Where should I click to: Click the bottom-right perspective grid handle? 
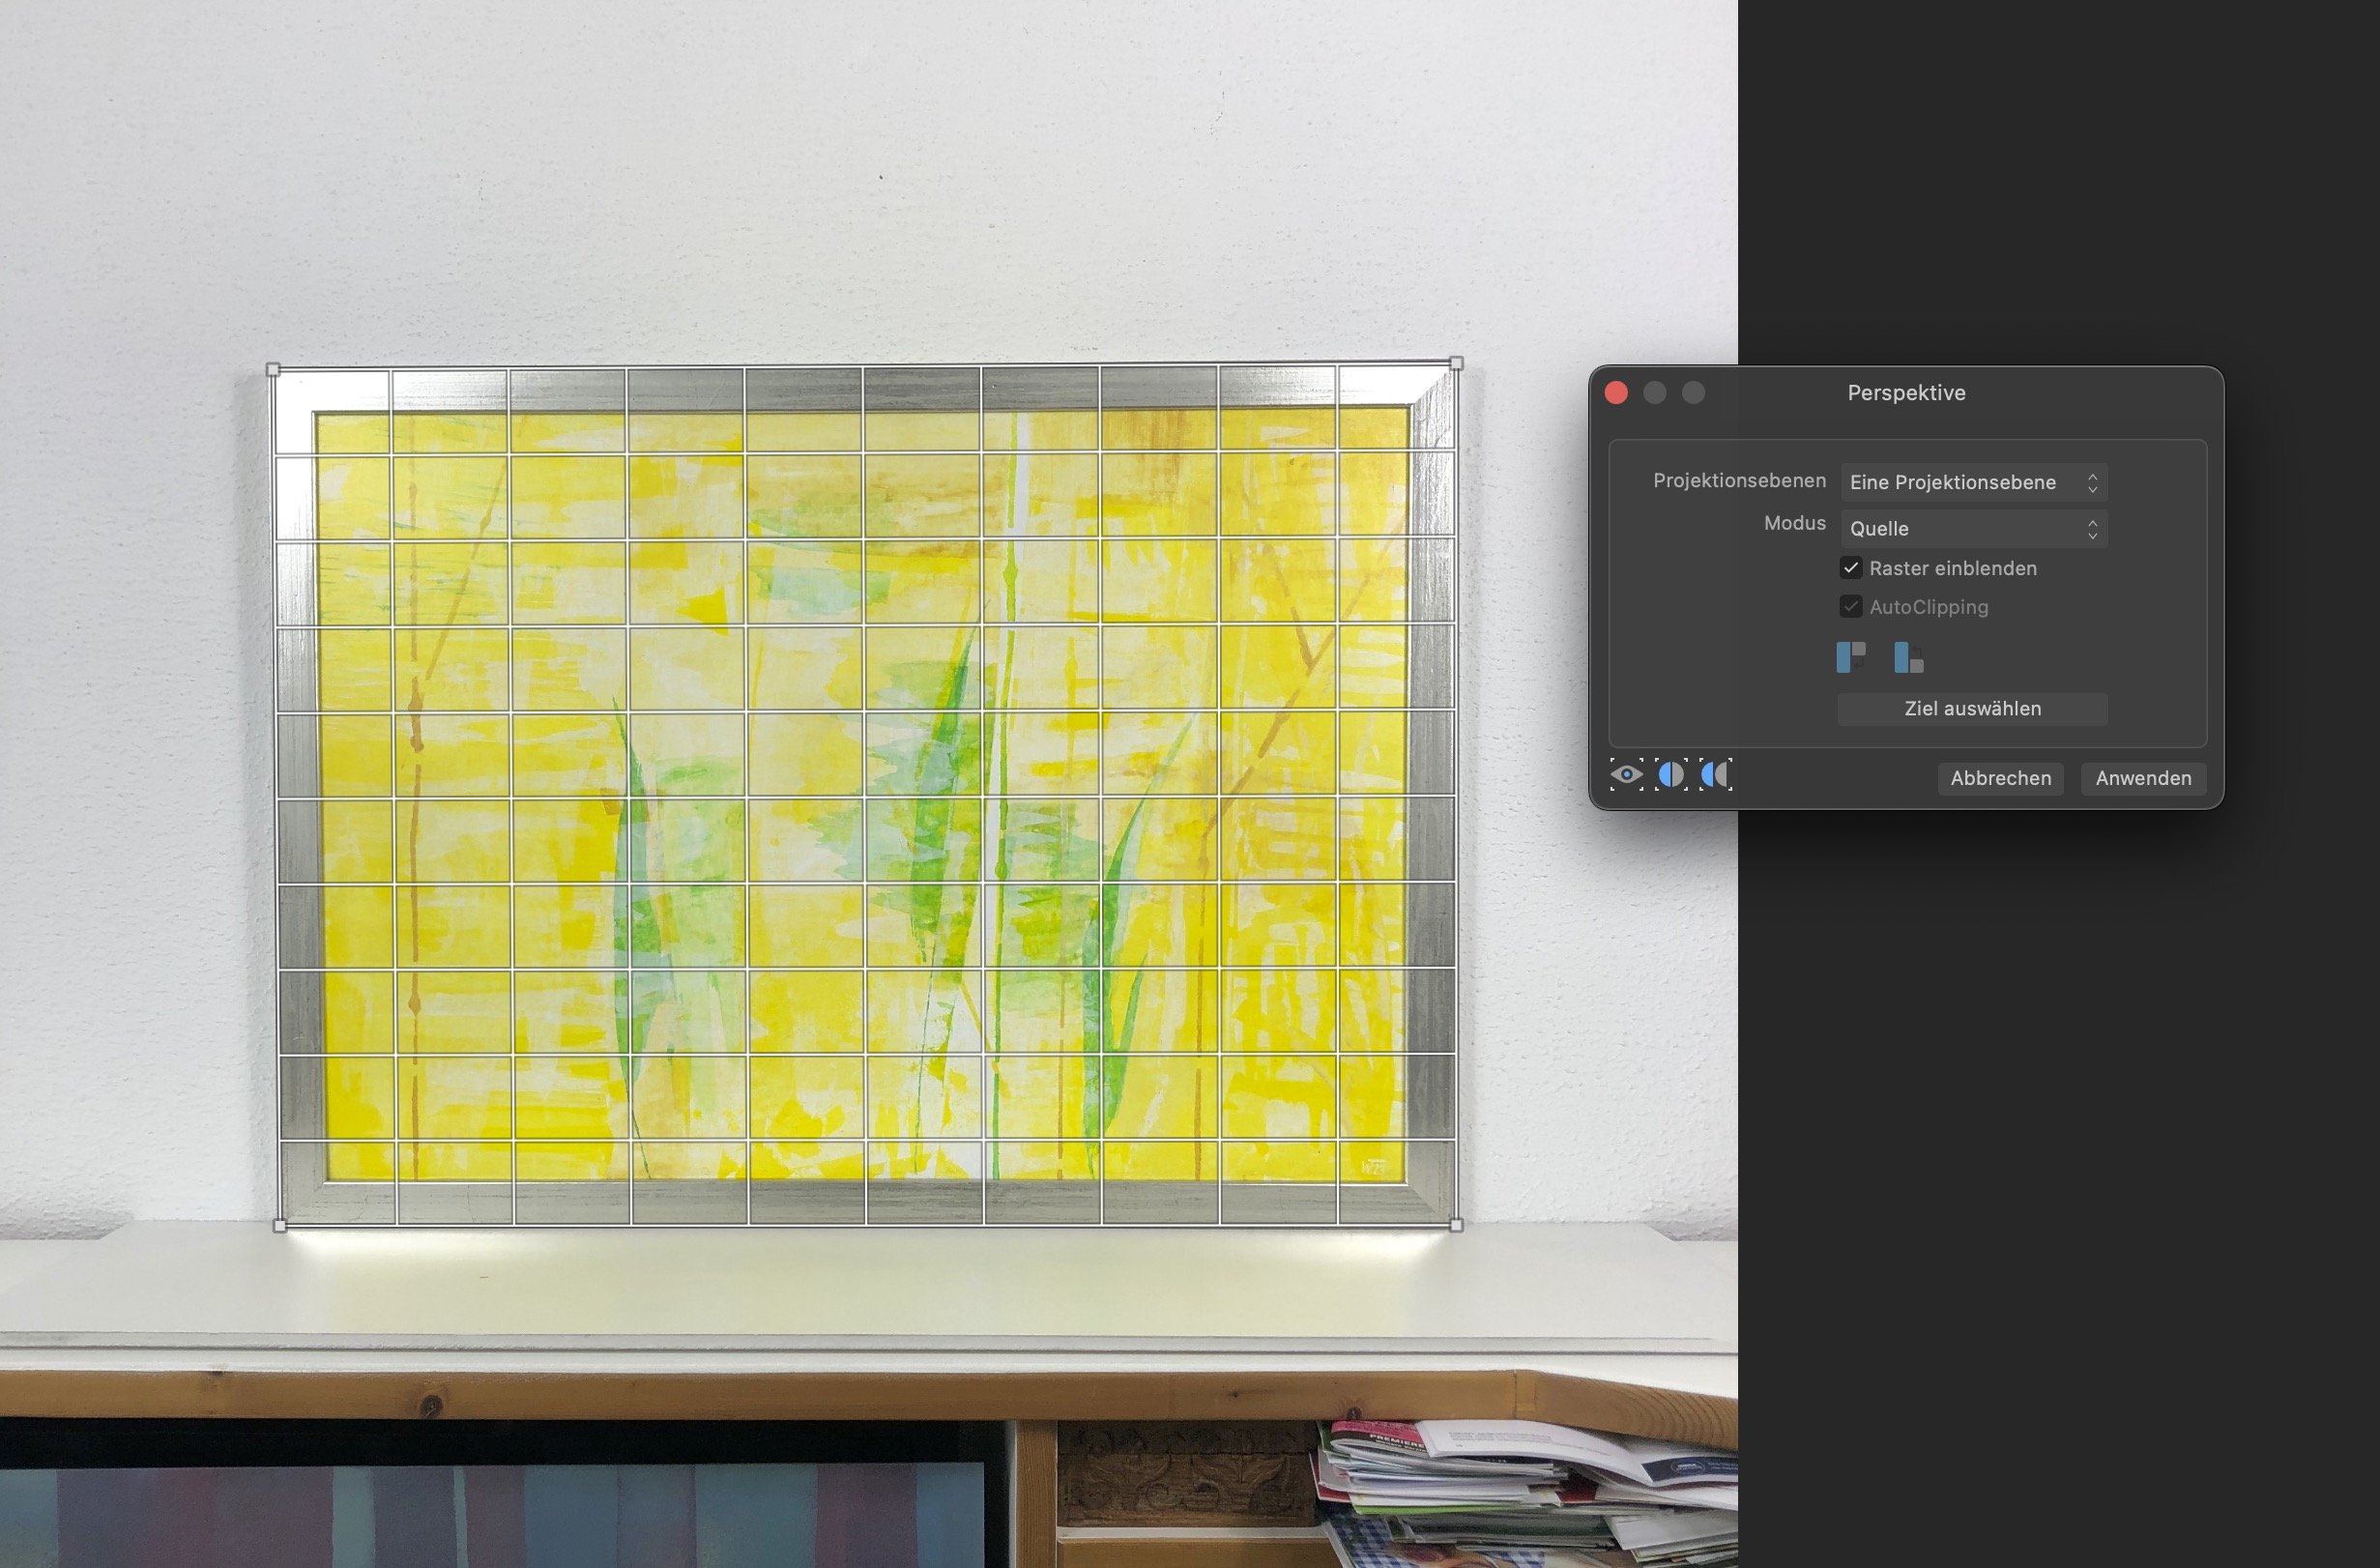click(1456, 1225)
